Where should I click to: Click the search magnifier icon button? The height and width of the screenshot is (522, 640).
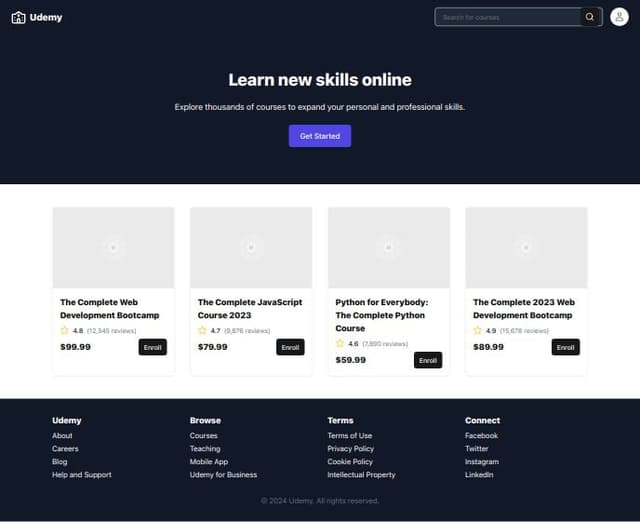(x=589, y=17)
